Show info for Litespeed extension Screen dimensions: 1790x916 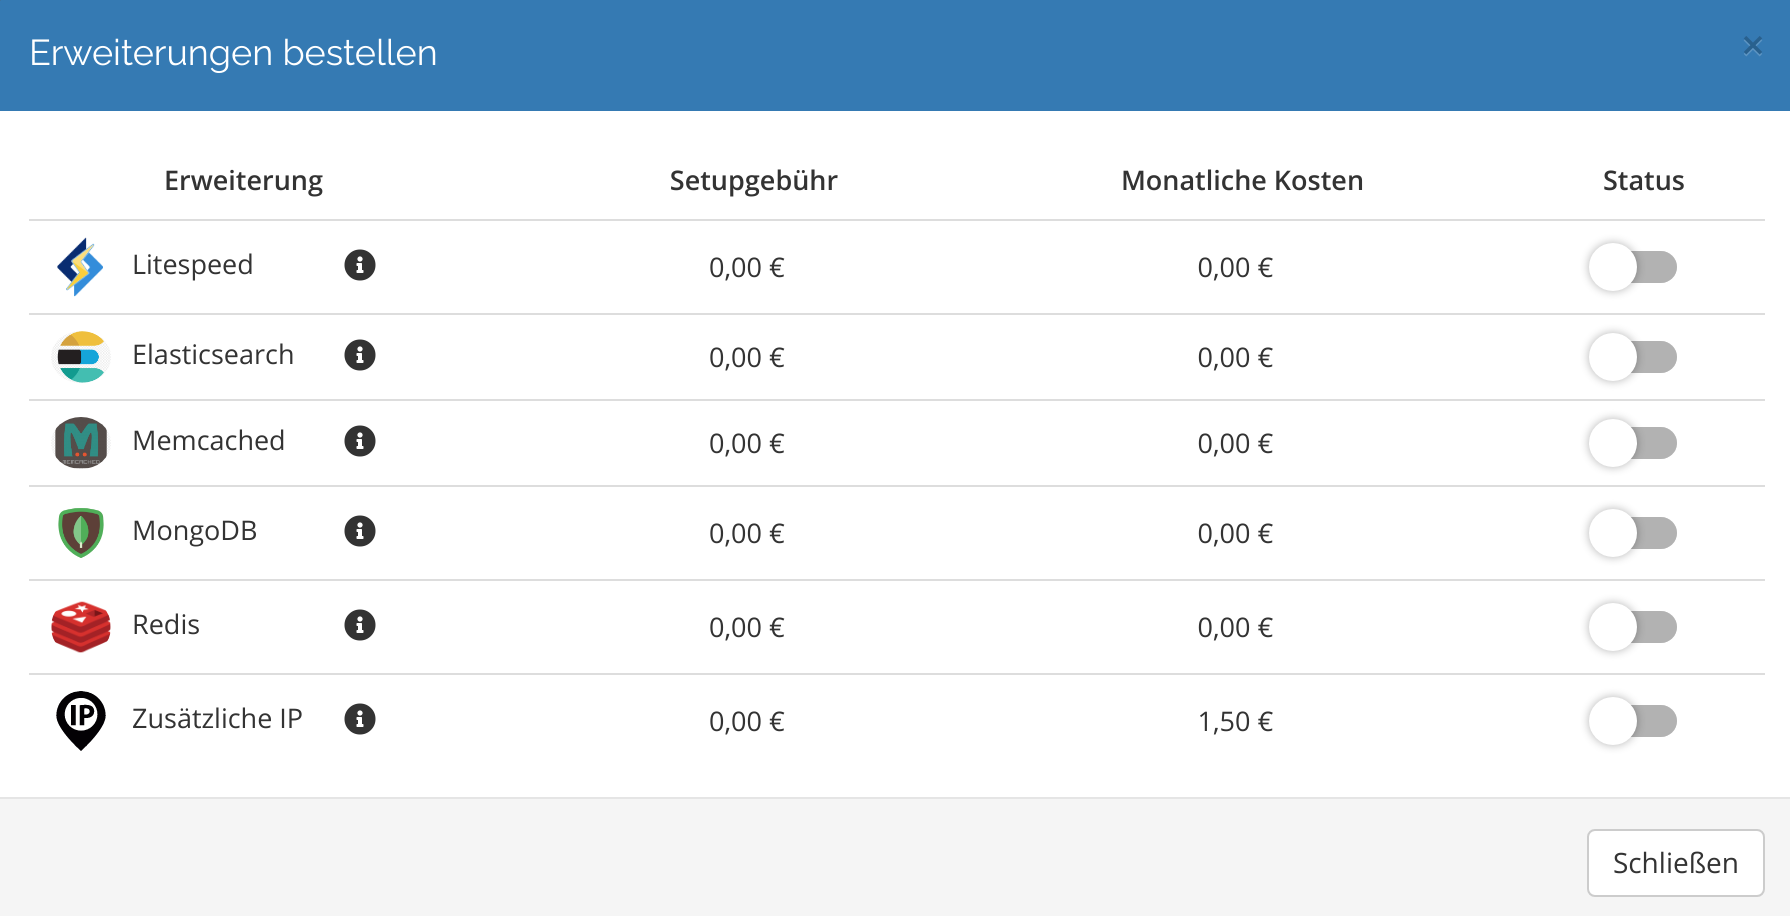(360, 265)
